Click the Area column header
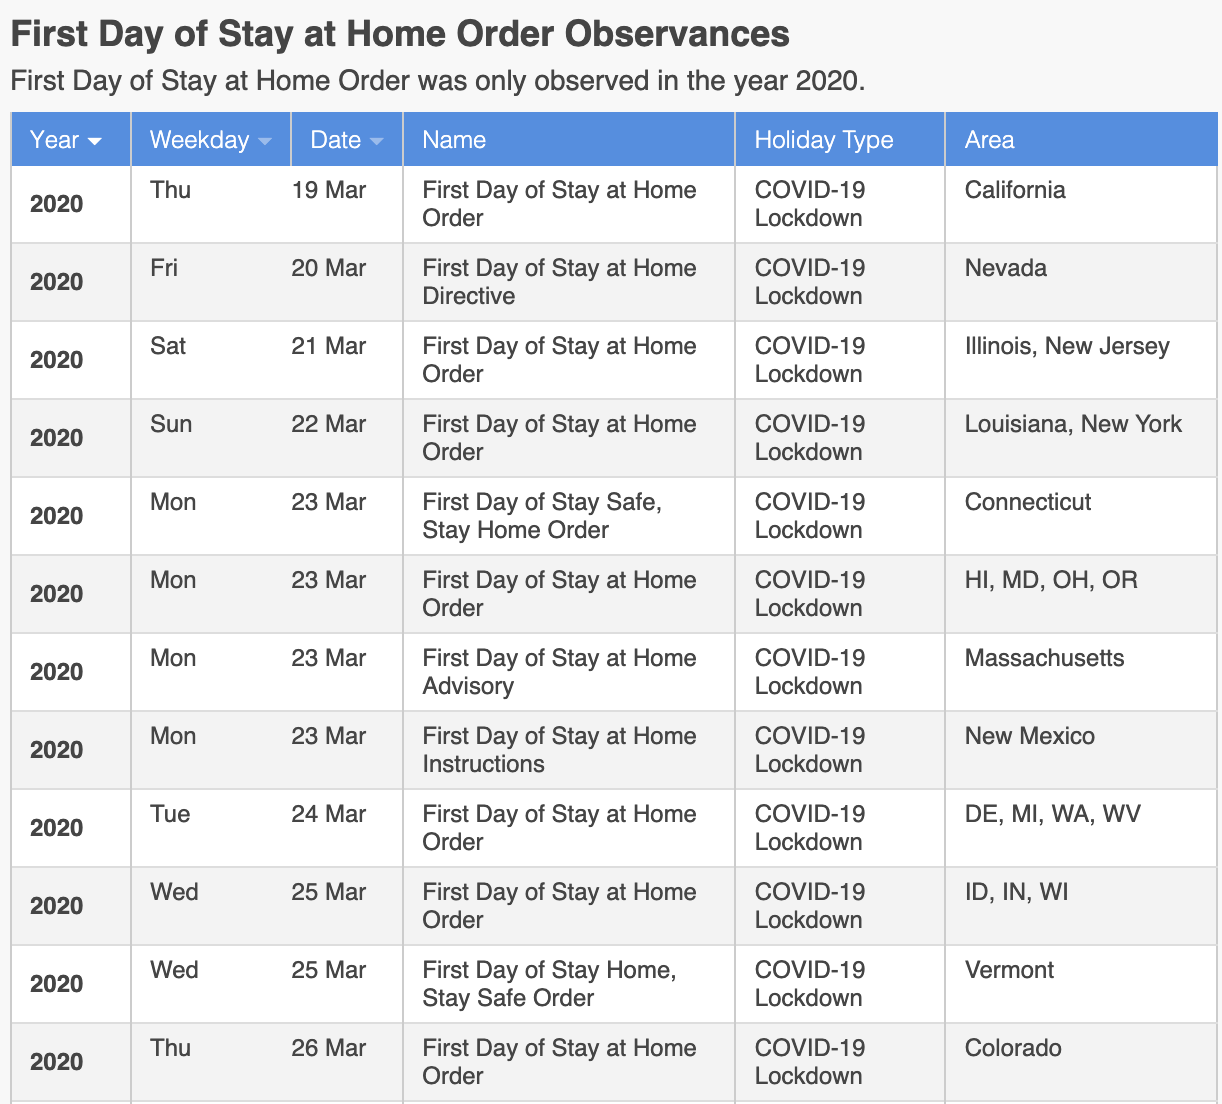 (989, 140)
